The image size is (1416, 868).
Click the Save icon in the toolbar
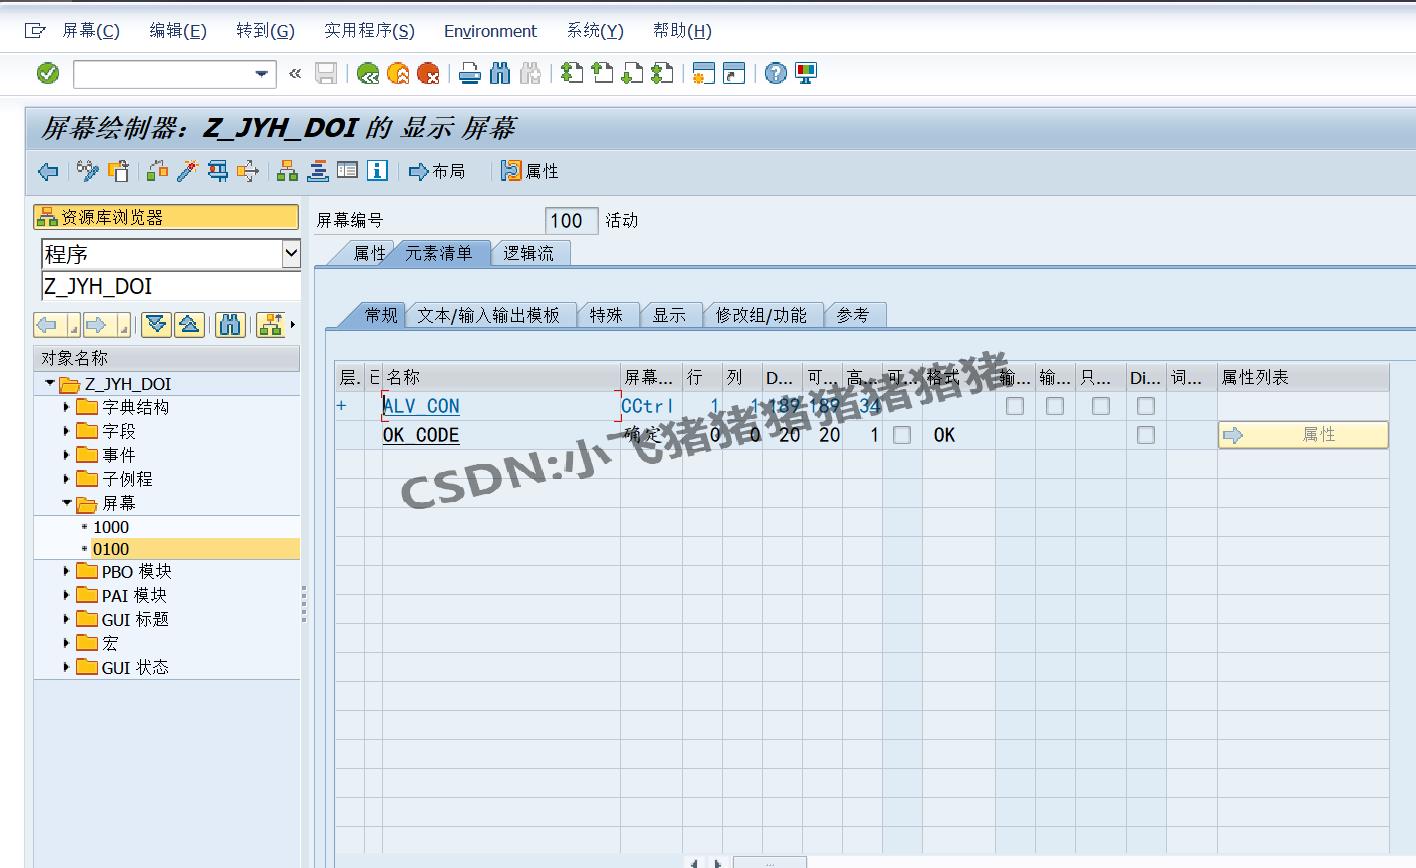[325, 72]
